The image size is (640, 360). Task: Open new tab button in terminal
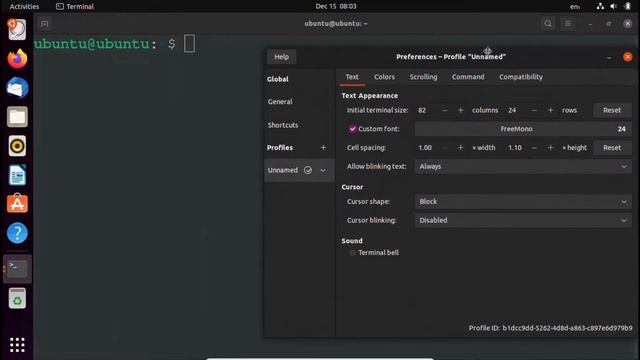click(x=44, y=24)
